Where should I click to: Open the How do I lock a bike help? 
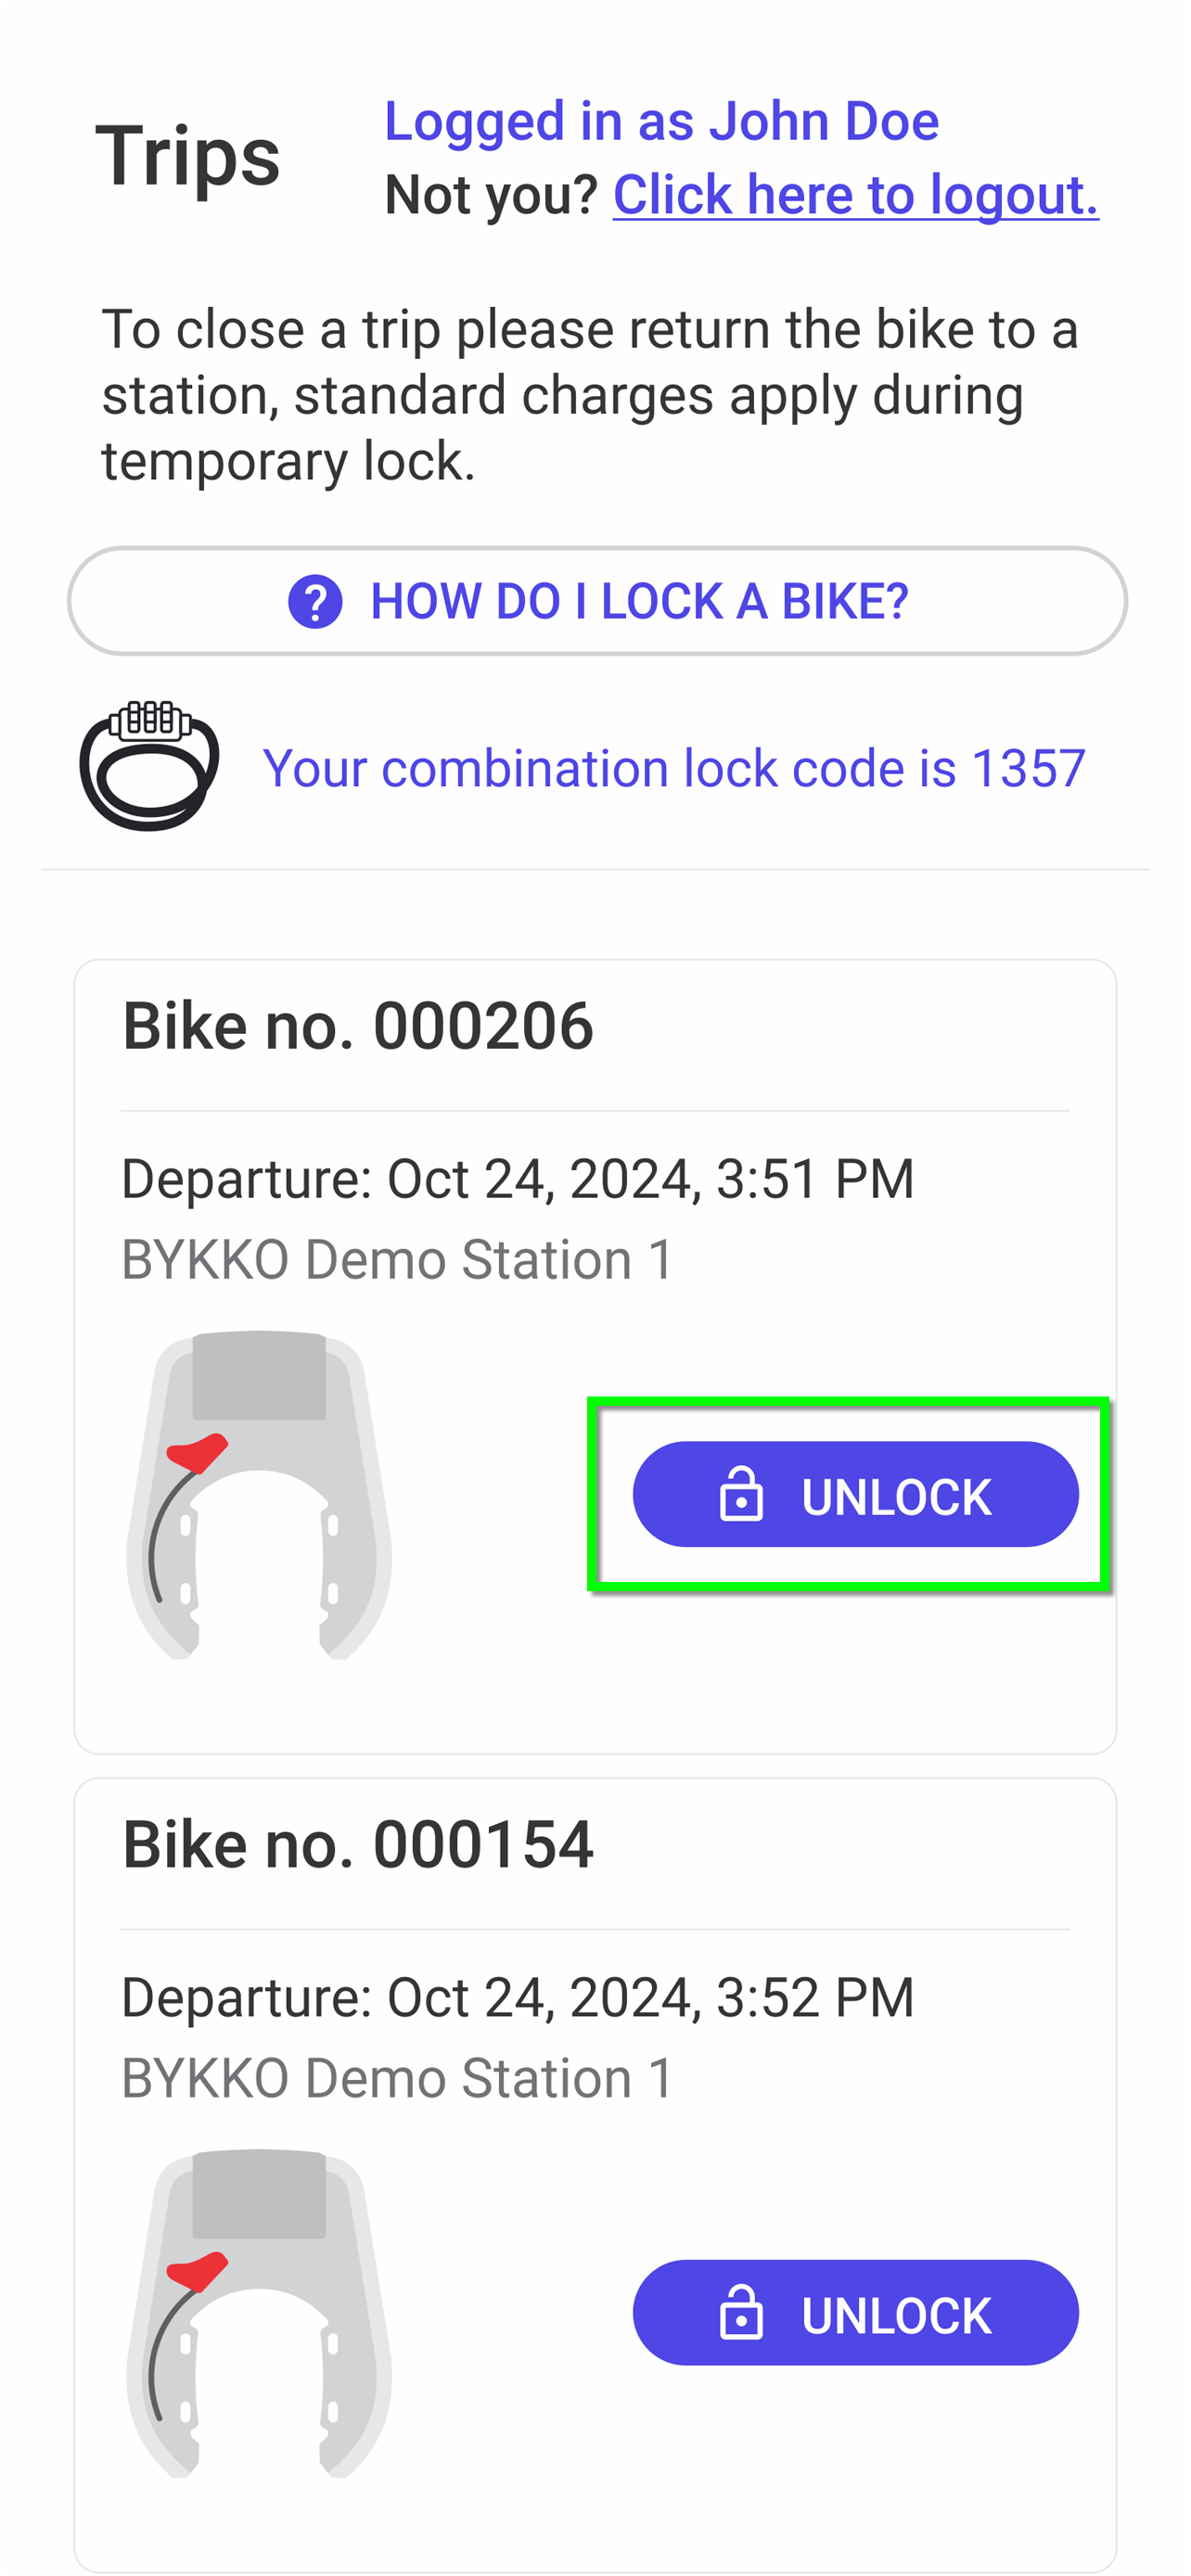[x=597, y=601]
